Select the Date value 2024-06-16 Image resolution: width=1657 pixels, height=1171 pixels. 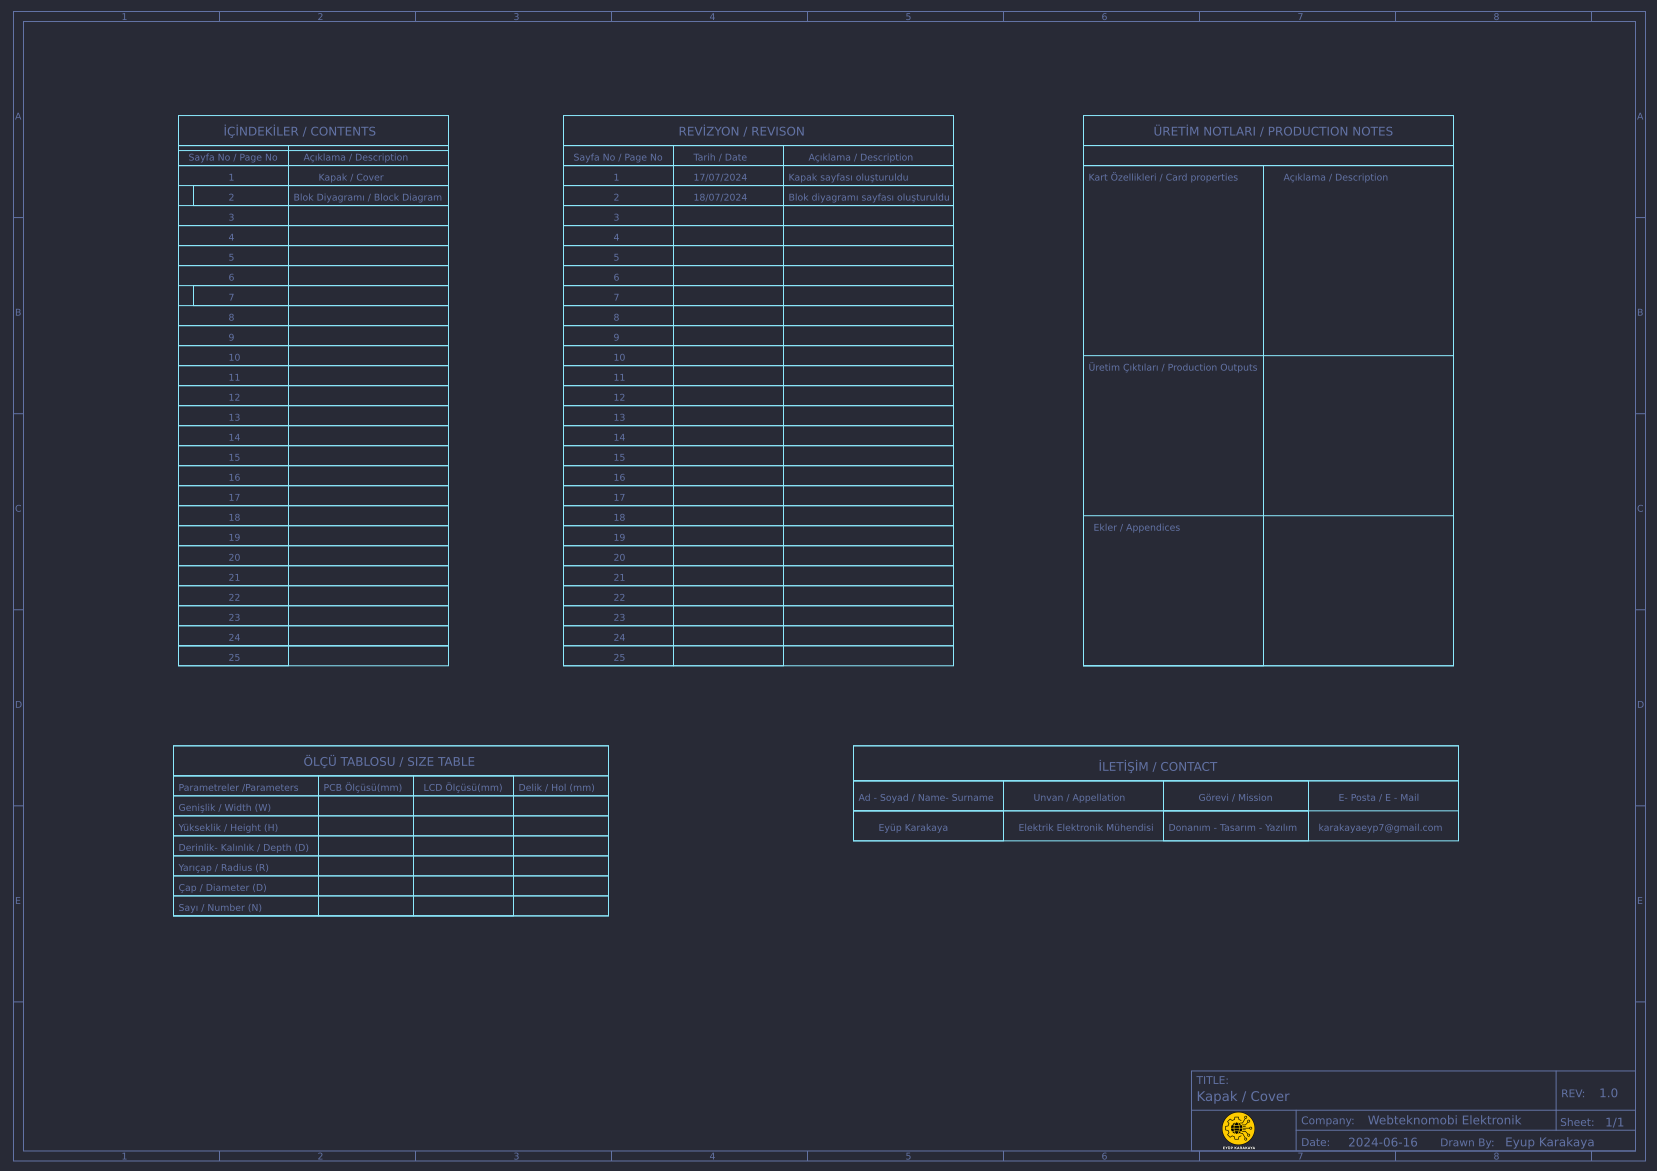[x=1382, y=1142]
